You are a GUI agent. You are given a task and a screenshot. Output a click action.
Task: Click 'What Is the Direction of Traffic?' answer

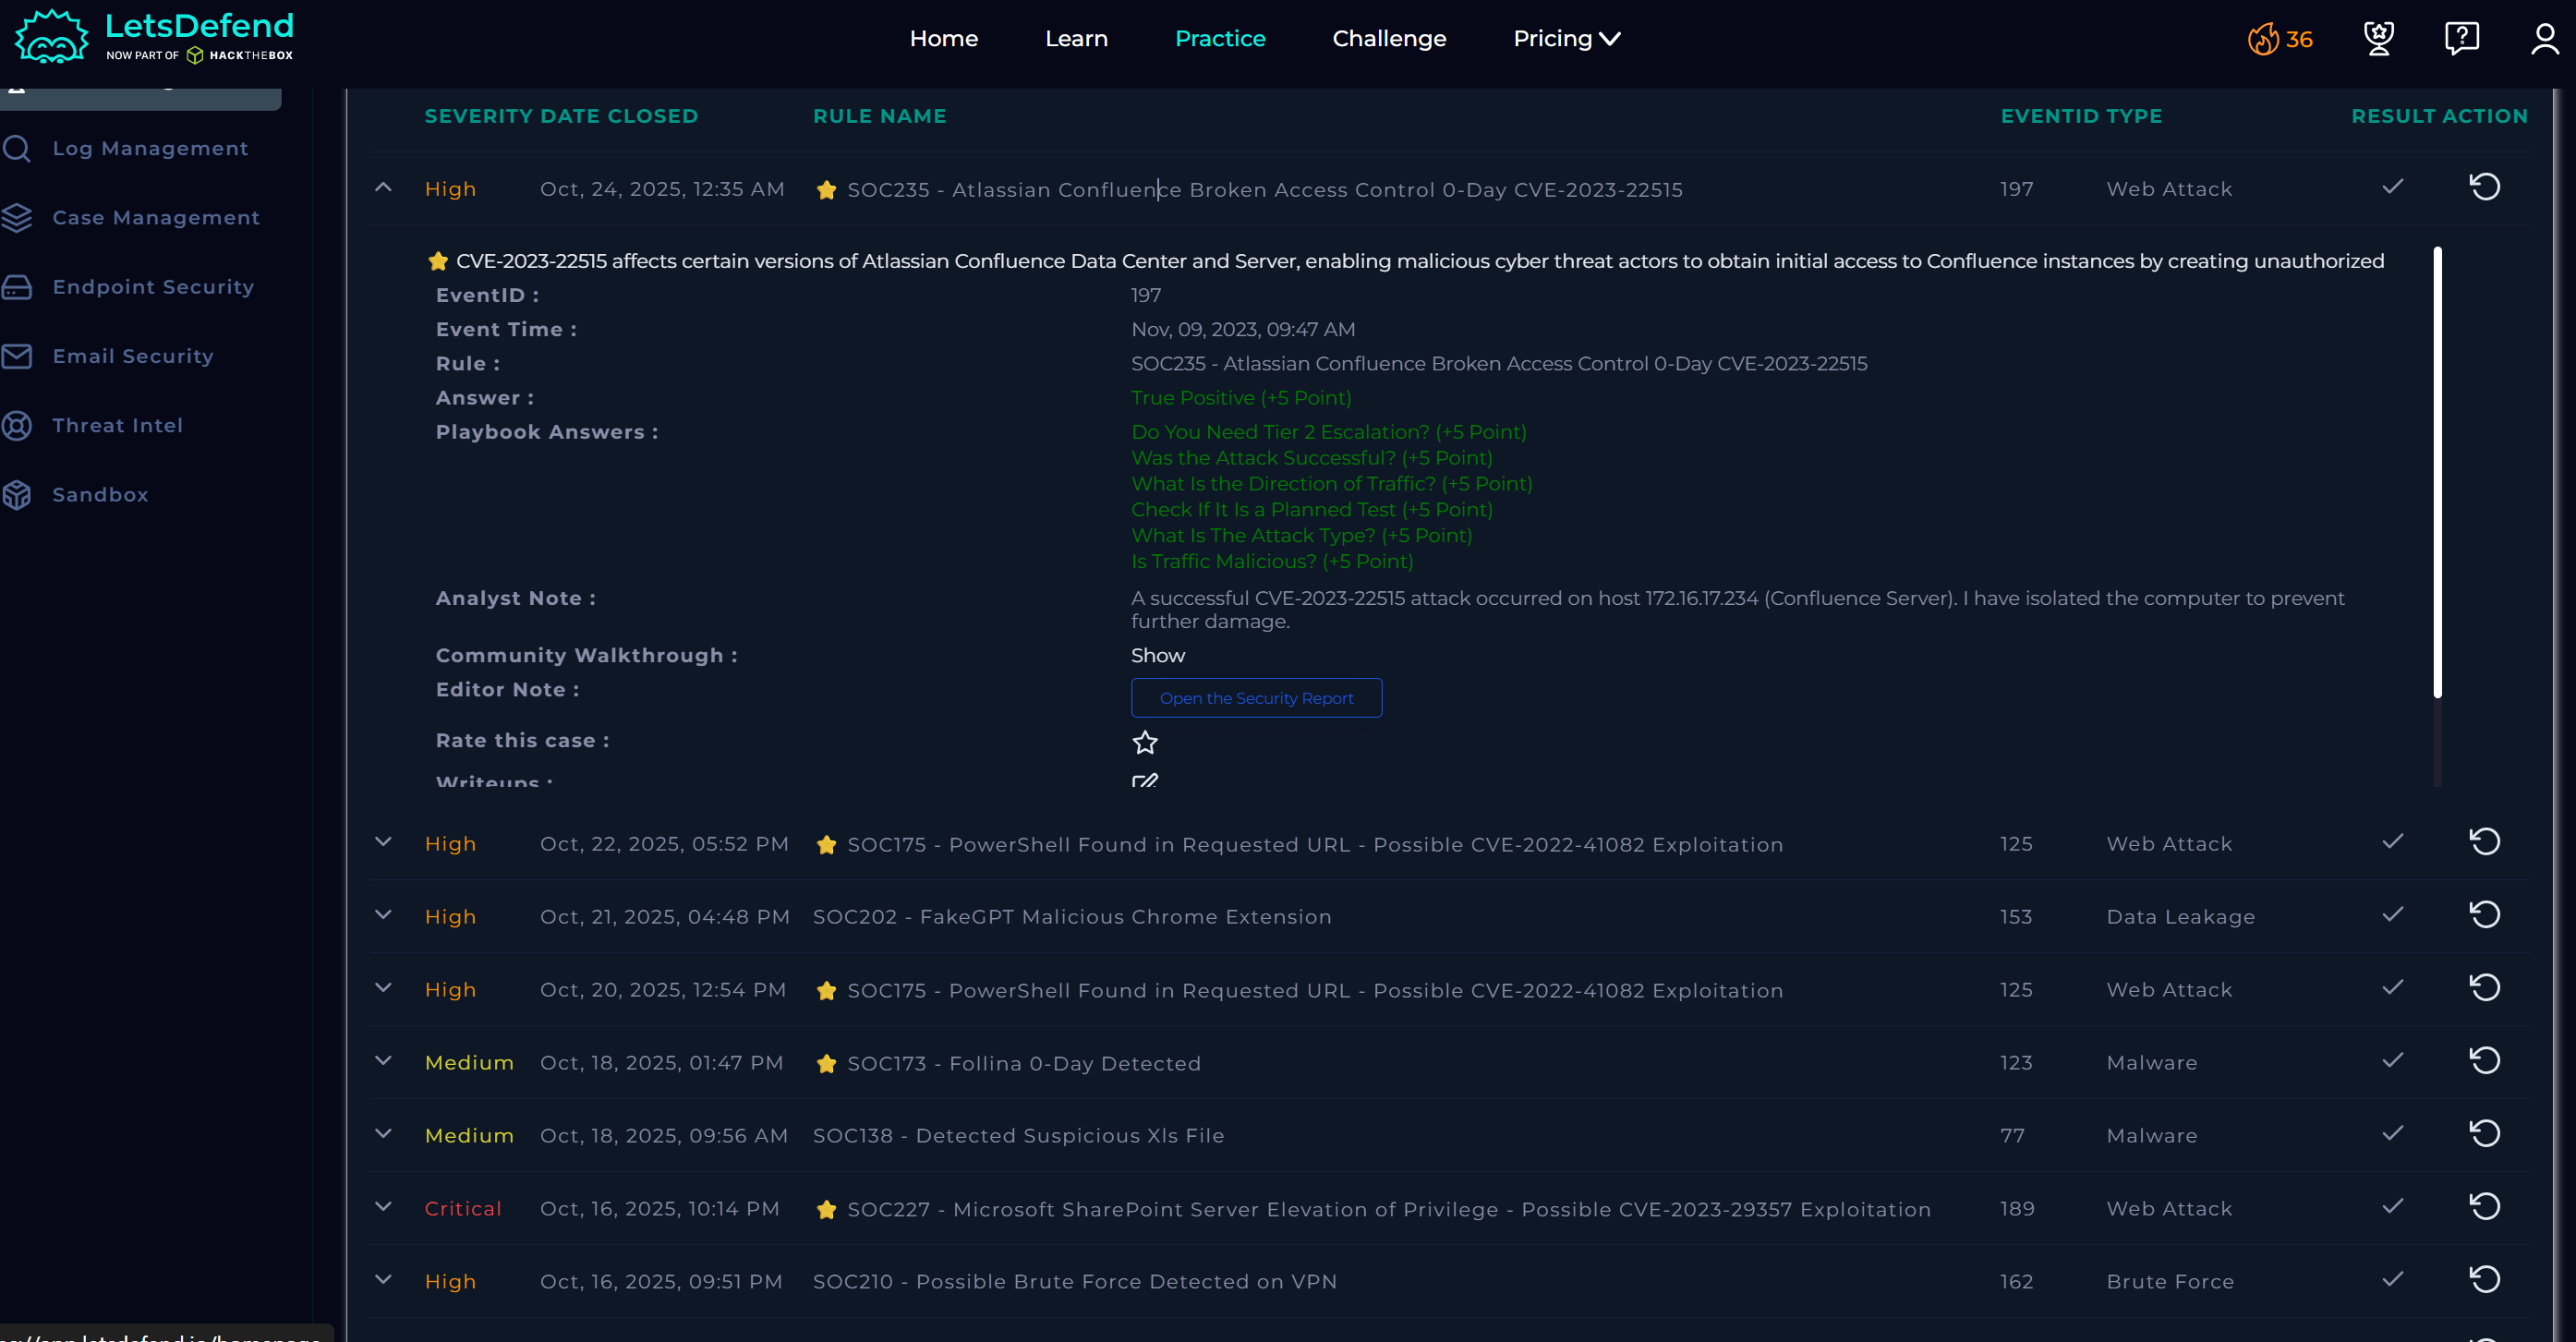pos(1331,484)
